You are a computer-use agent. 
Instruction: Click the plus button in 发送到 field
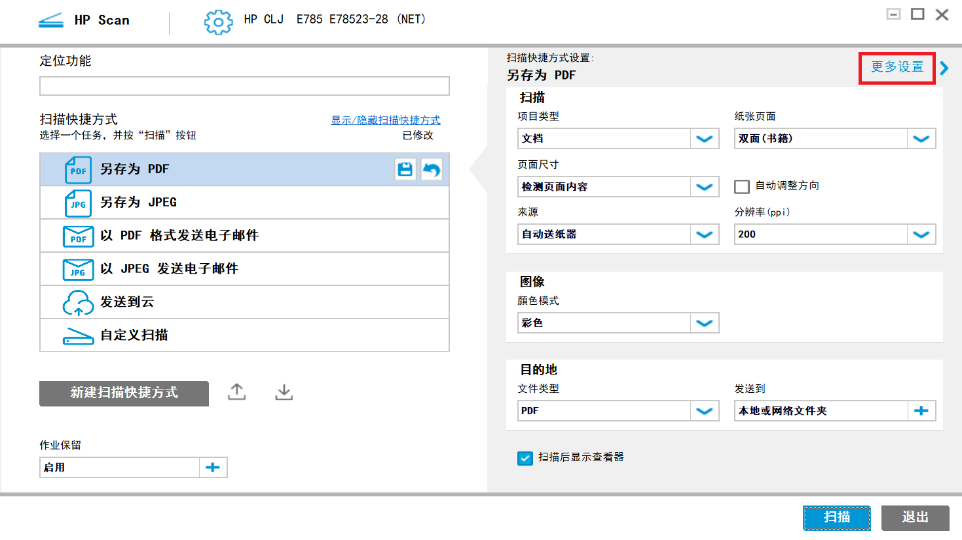pyautogui.click(x=921, y=411)
